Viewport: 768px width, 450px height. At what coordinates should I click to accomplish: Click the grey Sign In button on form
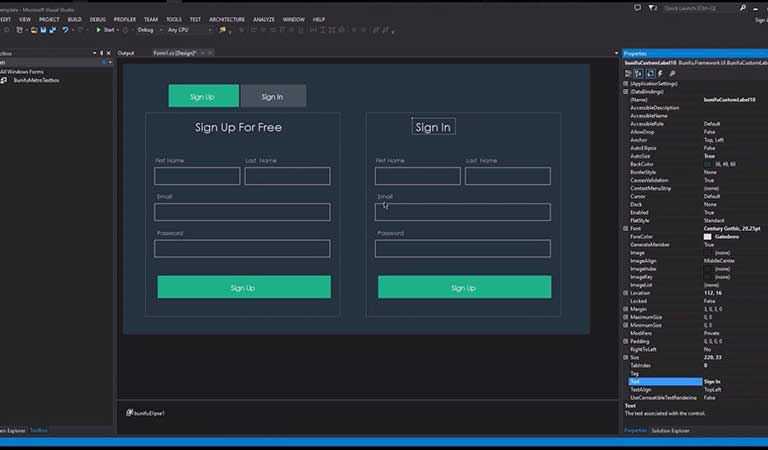[272, 96]
